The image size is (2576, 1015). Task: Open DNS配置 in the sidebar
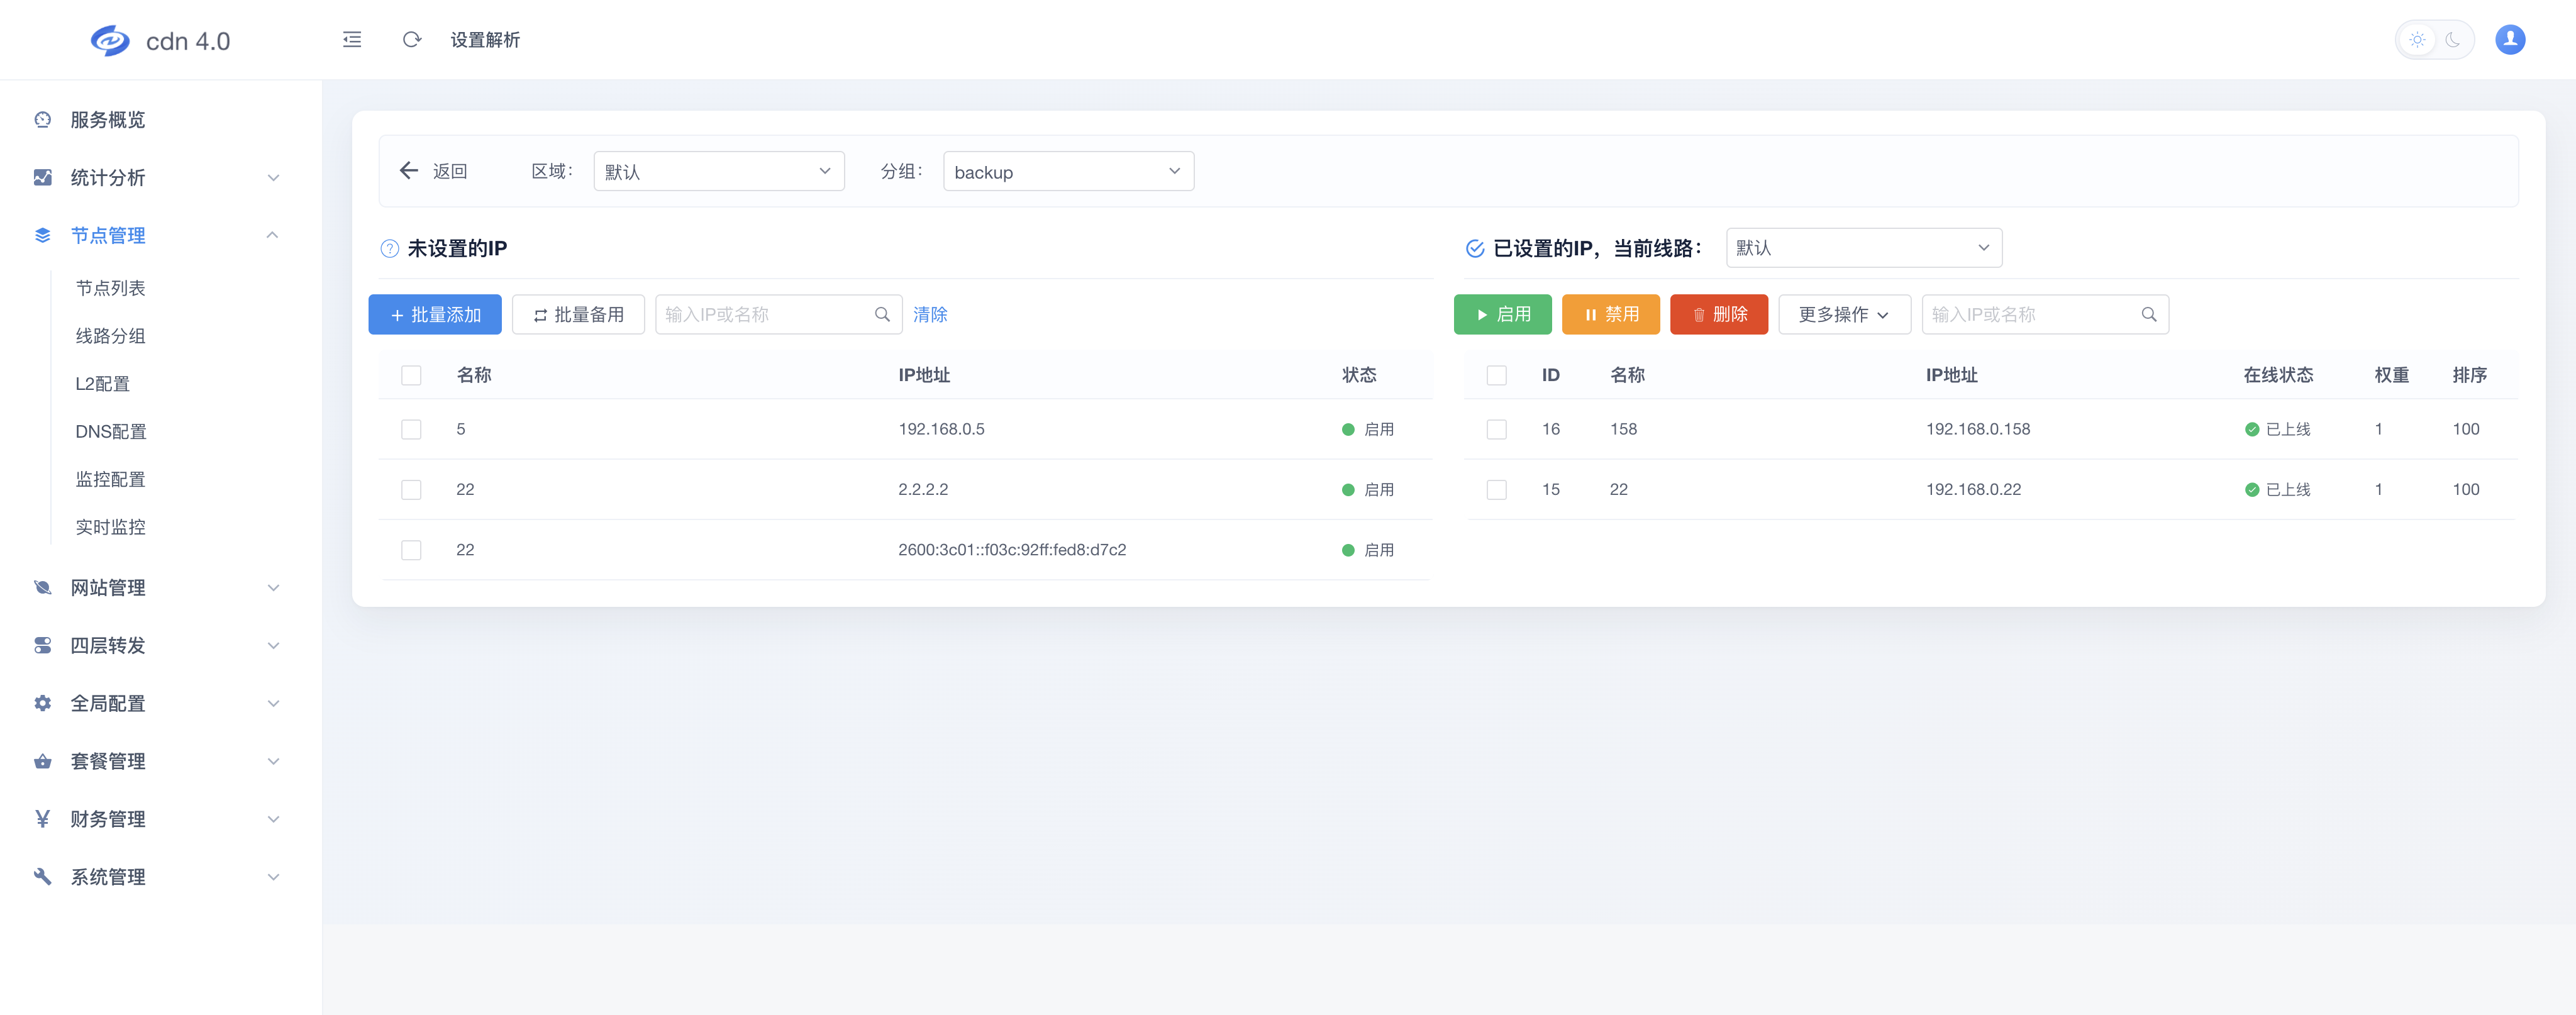tap(111, 432)
